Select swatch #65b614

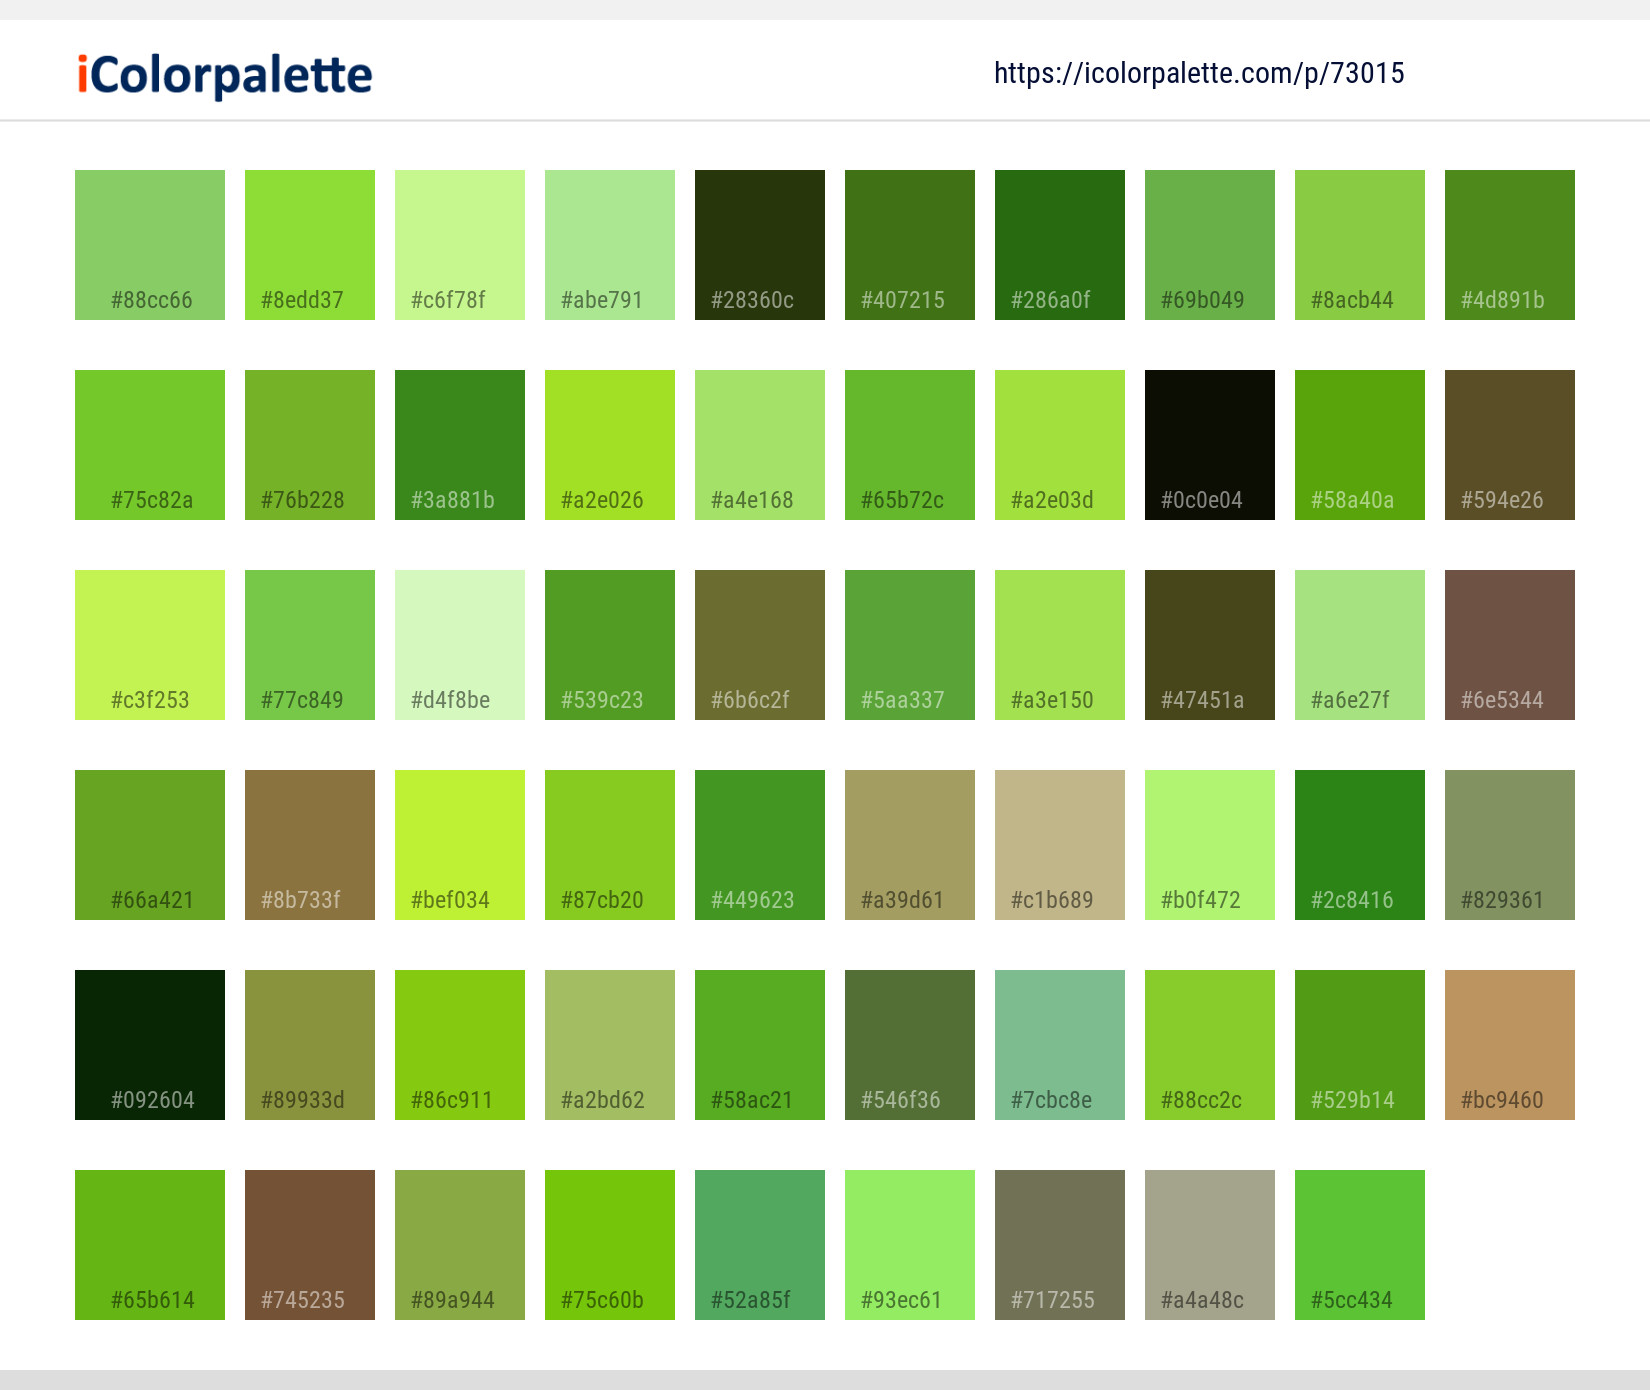pos(150,1245)
